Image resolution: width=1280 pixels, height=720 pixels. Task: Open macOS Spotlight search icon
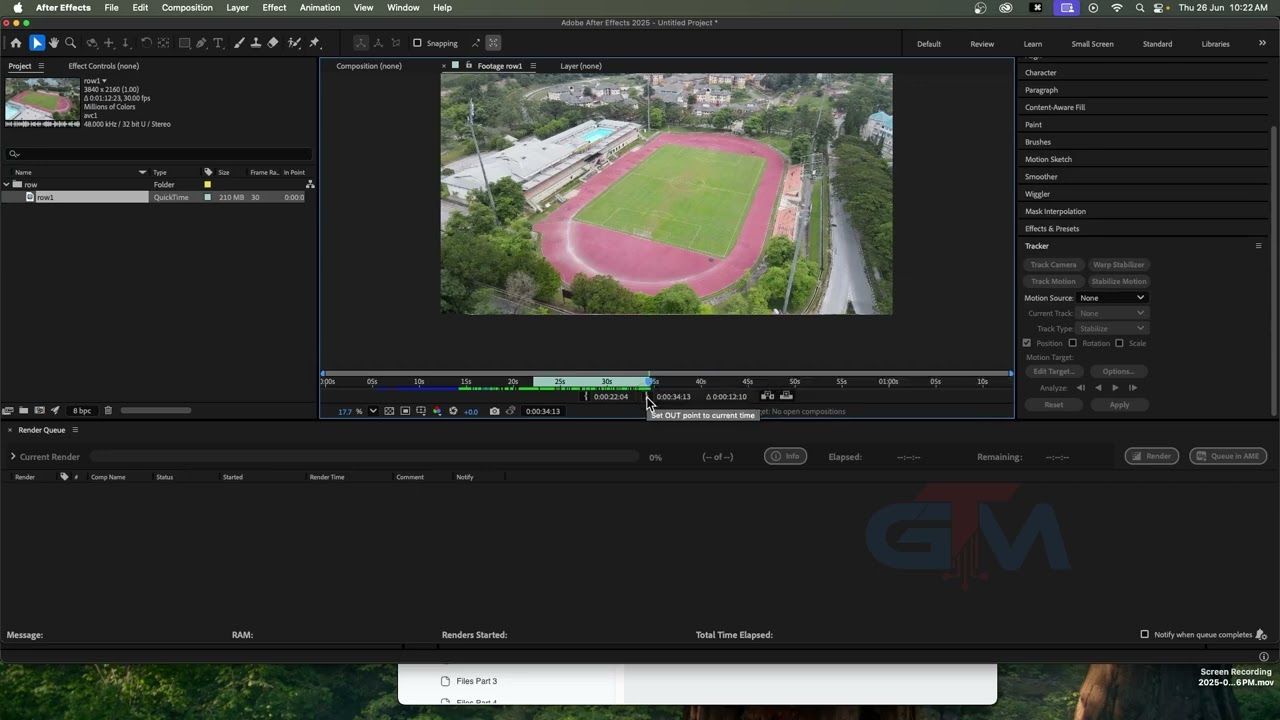click(x=1140, y=7)
